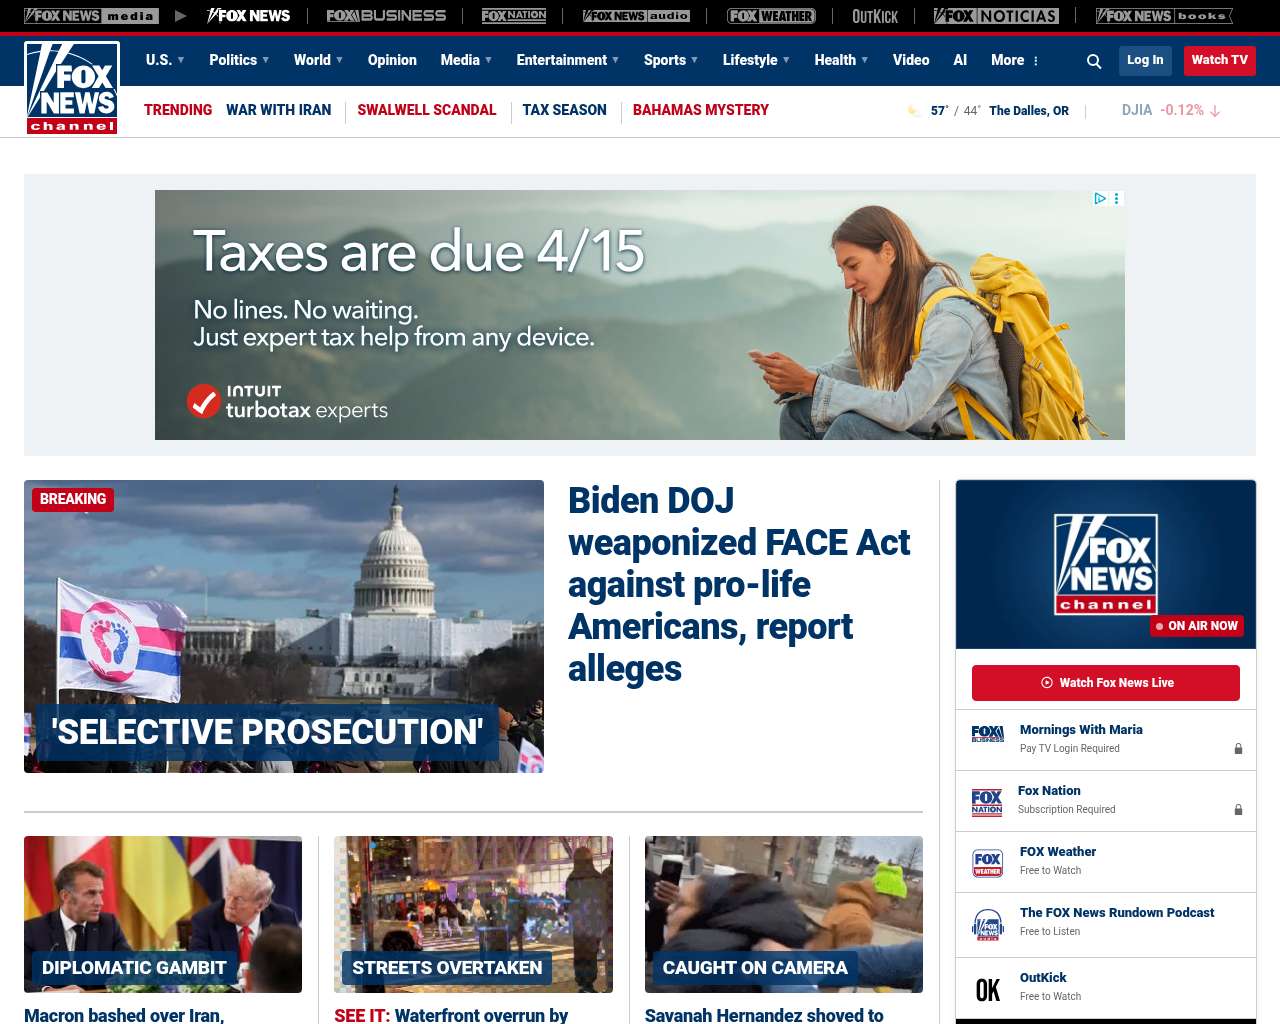Open Fox News Audio logo
This screenshot has height=1024, width=1280.
point(636,16)
